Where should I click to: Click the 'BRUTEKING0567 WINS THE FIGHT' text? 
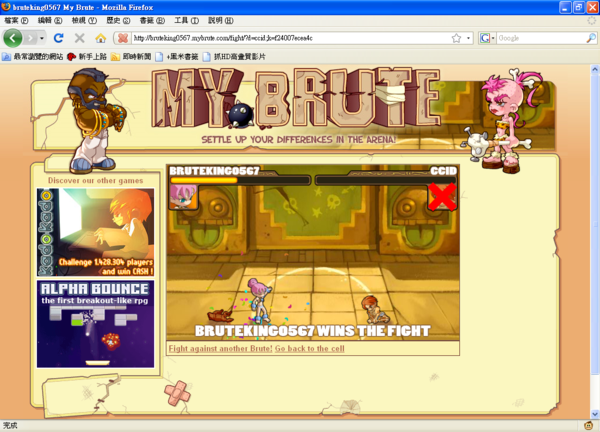(x=313, y=331)
